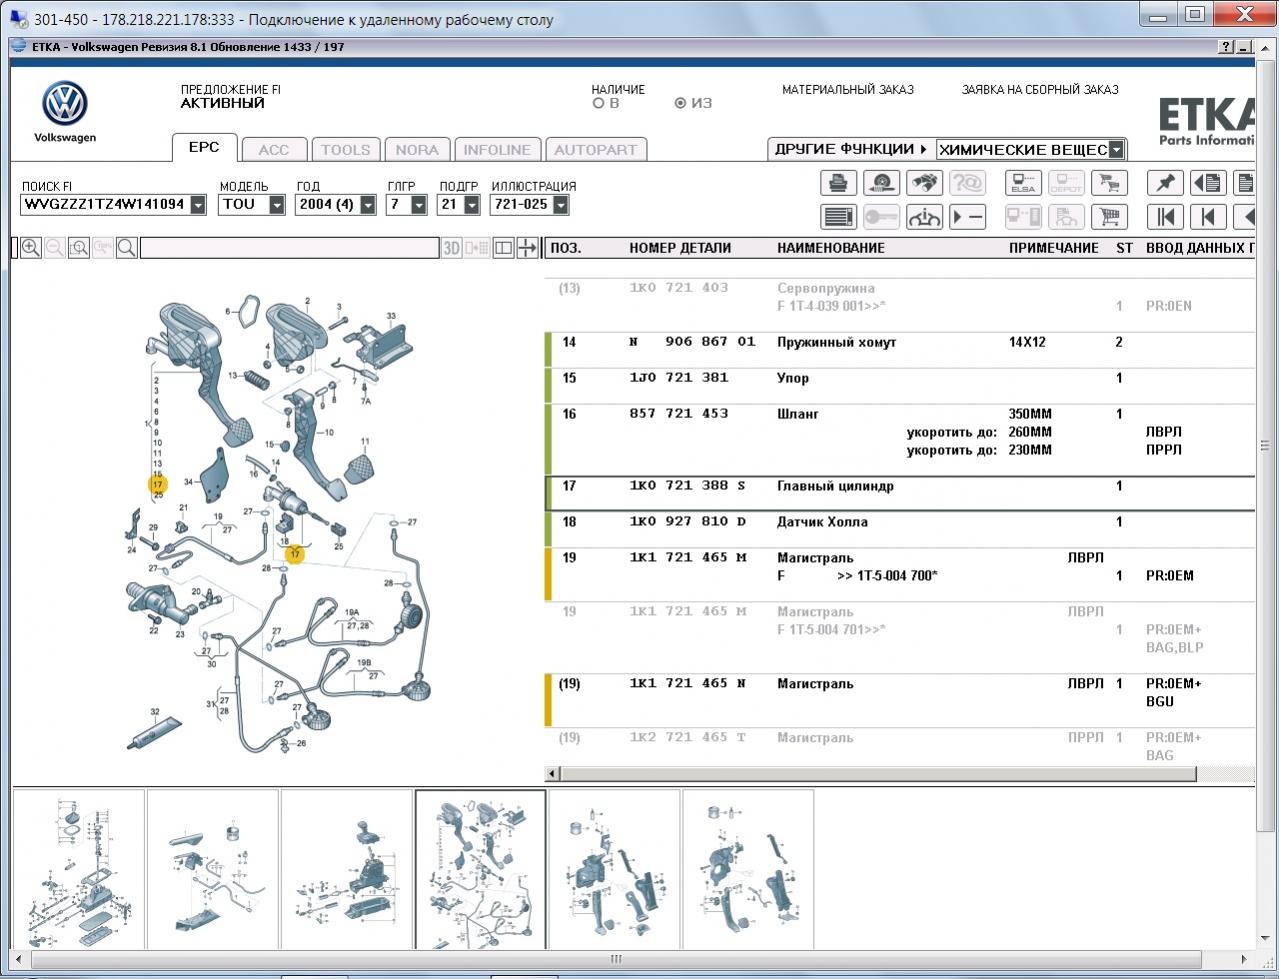The width and height of the screenshot is (1279, 979).
Task: Go to previous illustration step-back icon
Action: click(x=1208, y=217)
